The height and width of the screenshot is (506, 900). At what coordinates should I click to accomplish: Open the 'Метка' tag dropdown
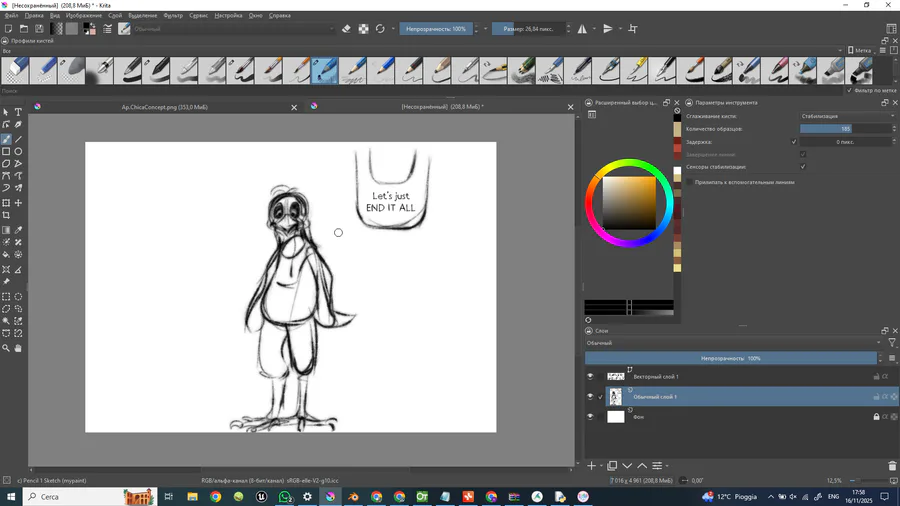[861, 50]
